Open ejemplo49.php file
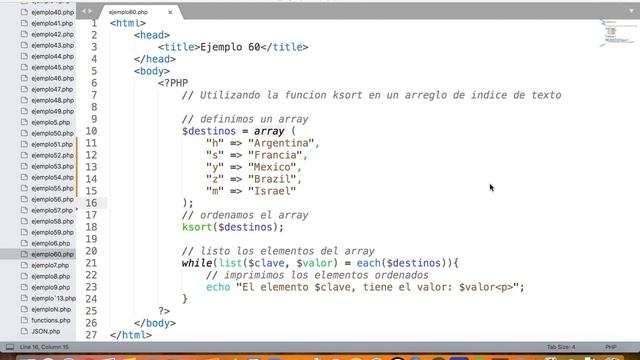This screenshot has width=640, height=360. [52, 111]
